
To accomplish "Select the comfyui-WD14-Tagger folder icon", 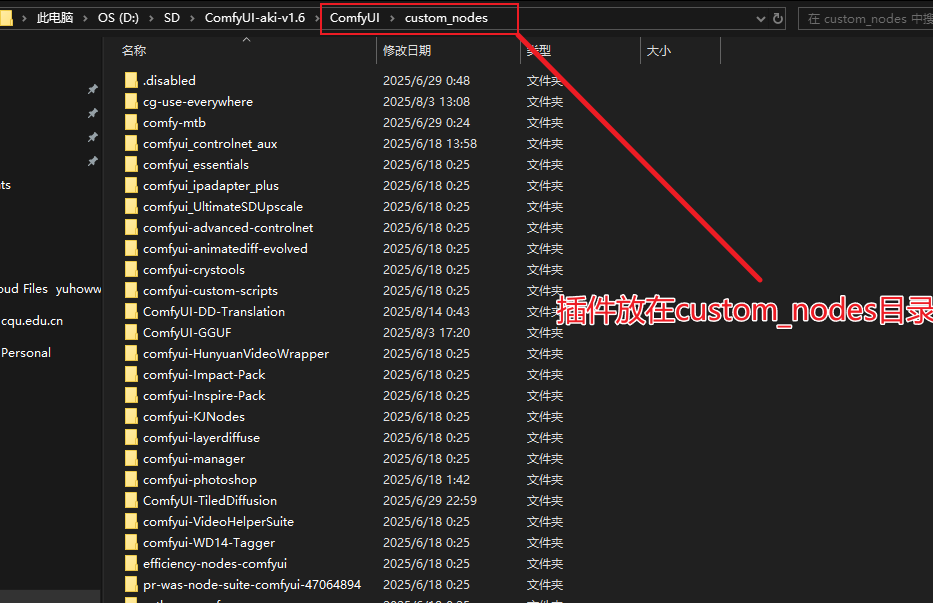I will 132,542.
